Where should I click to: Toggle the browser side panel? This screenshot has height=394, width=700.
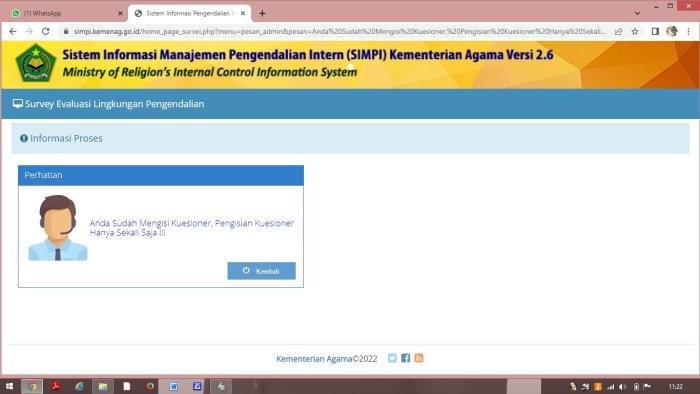[x=655, y=31]
